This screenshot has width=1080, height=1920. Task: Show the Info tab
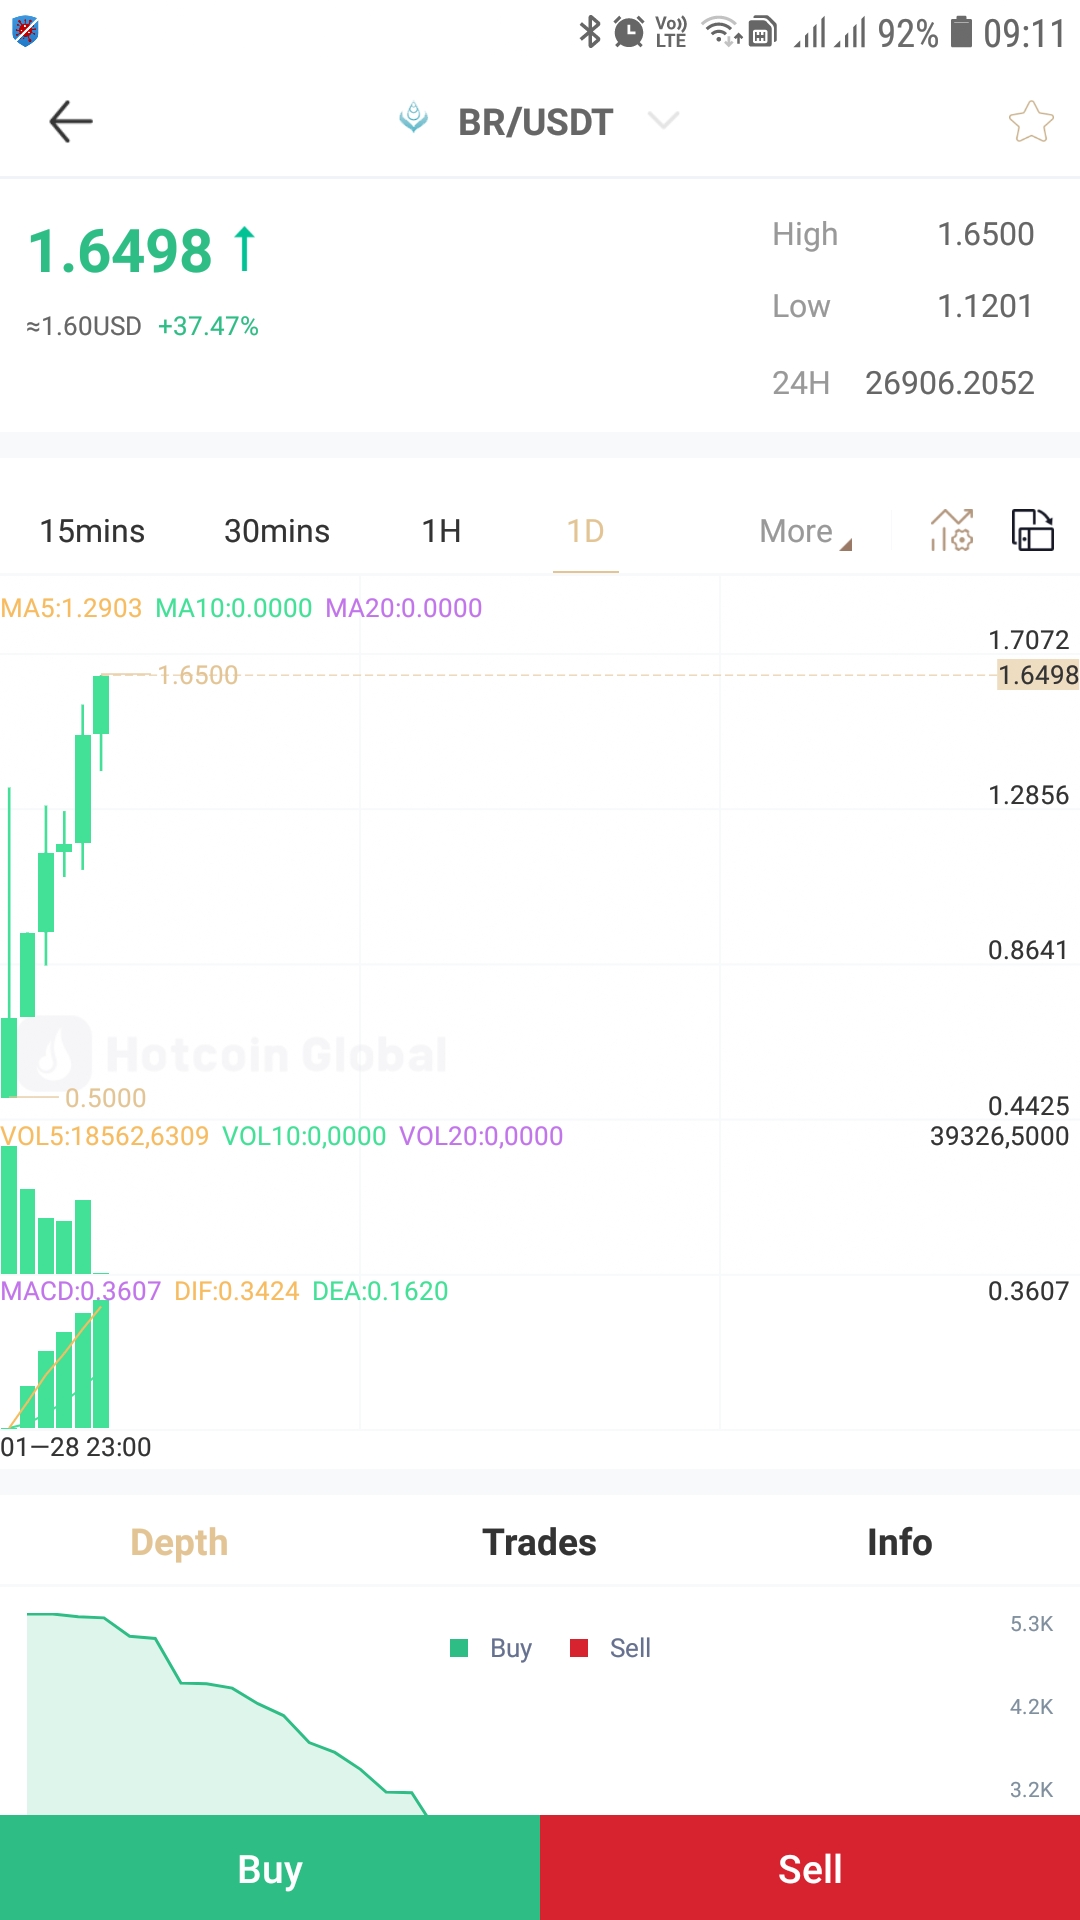point(899,1543)
